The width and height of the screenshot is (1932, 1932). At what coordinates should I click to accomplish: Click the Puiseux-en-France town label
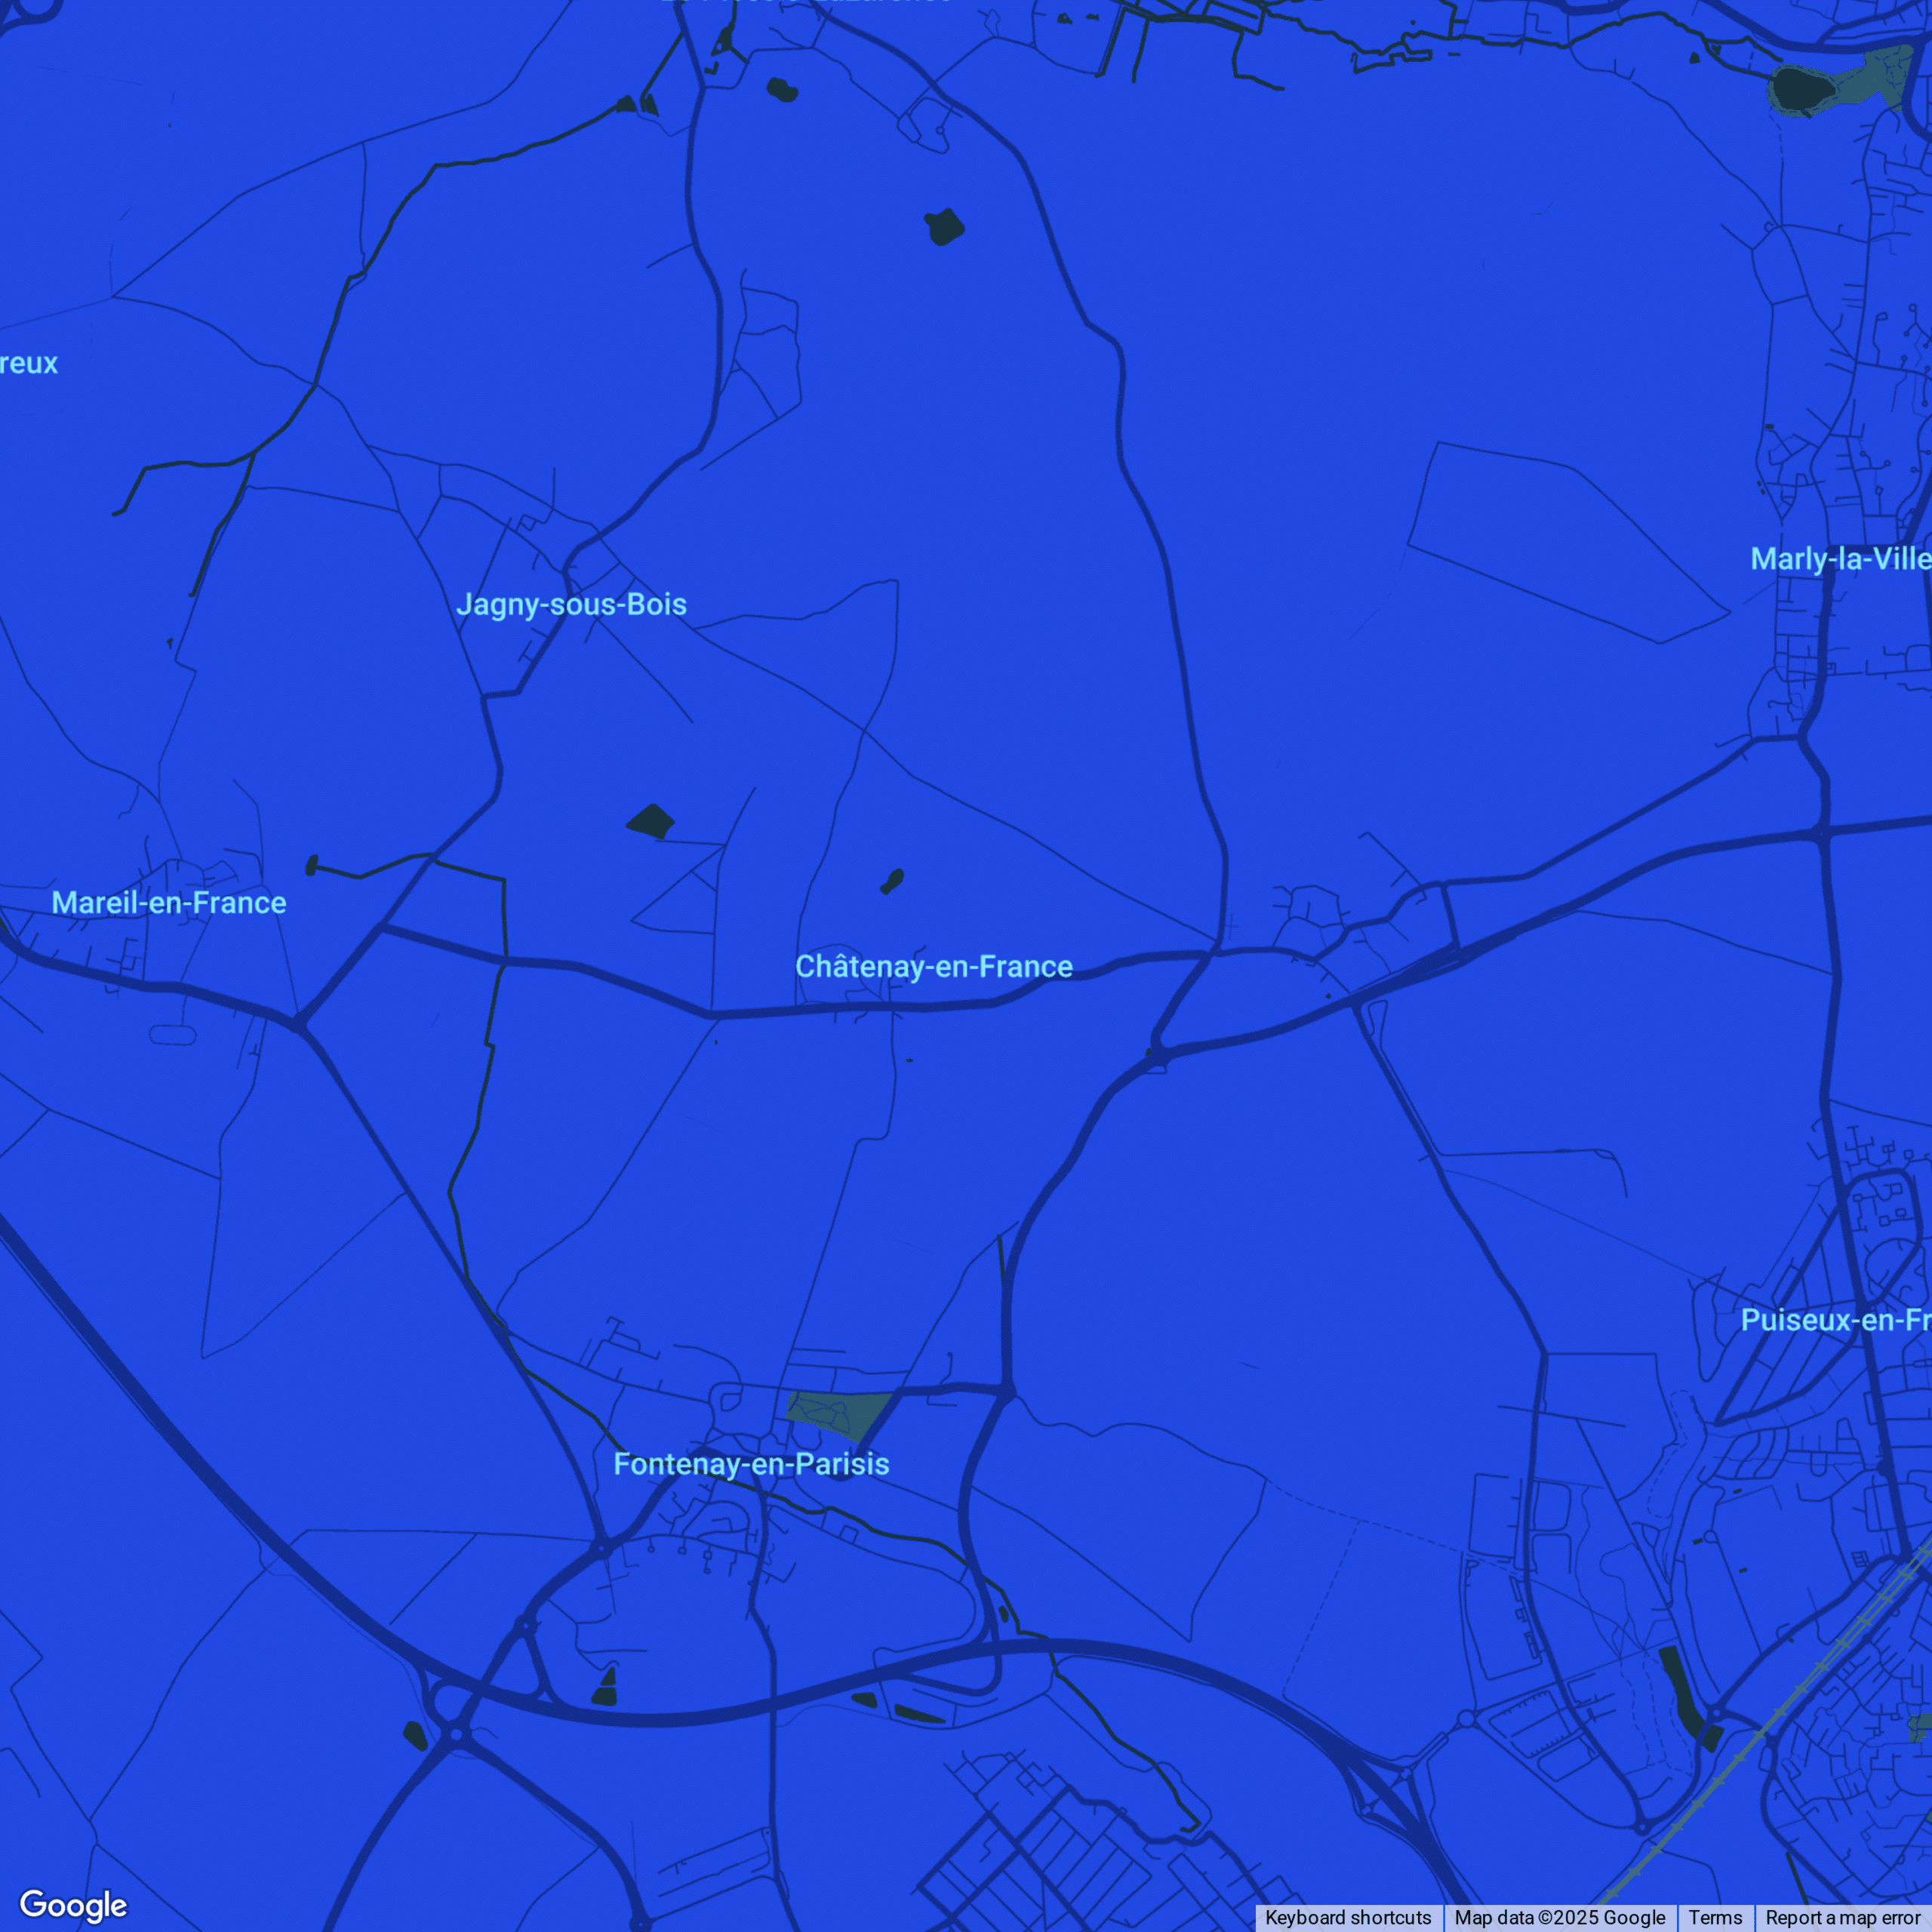tap(1836, 1320)
